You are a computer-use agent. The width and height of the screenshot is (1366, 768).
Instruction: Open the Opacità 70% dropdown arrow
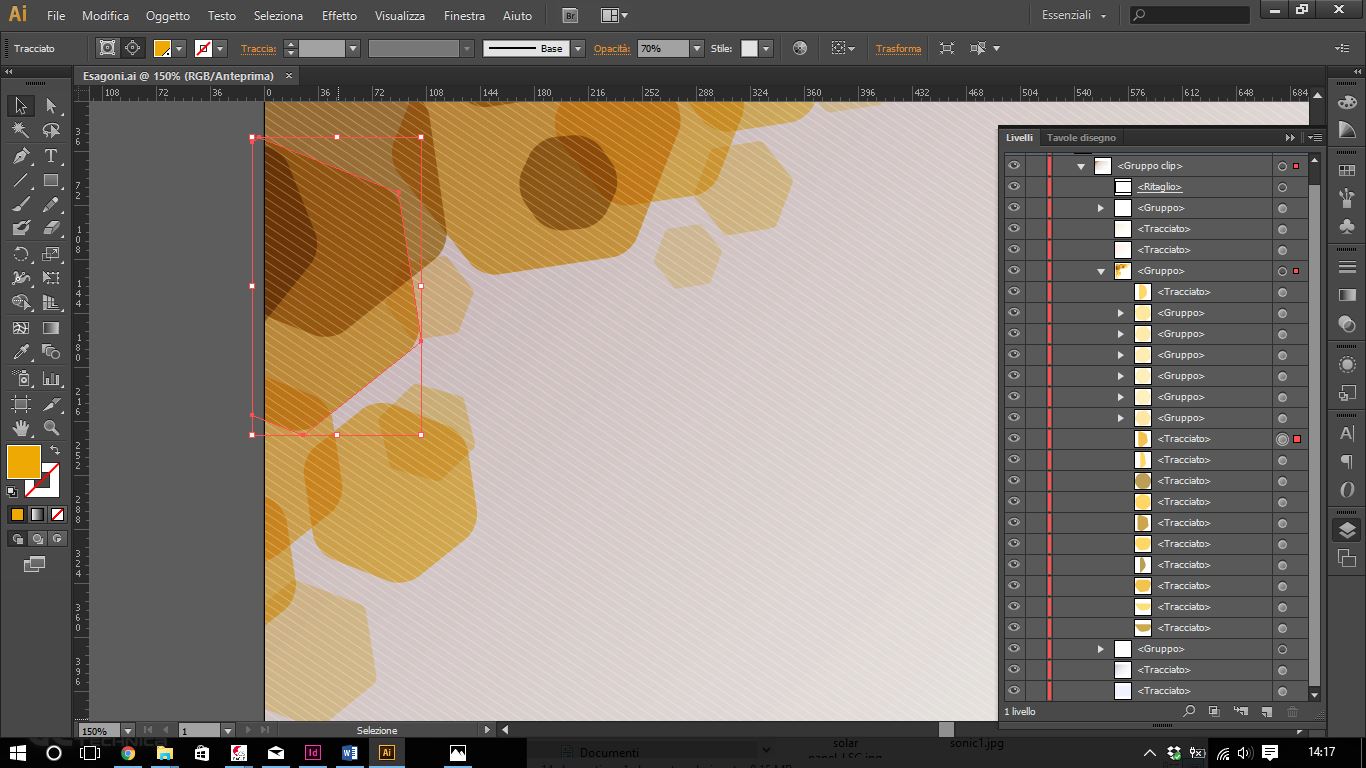click(x=697, y=48)
